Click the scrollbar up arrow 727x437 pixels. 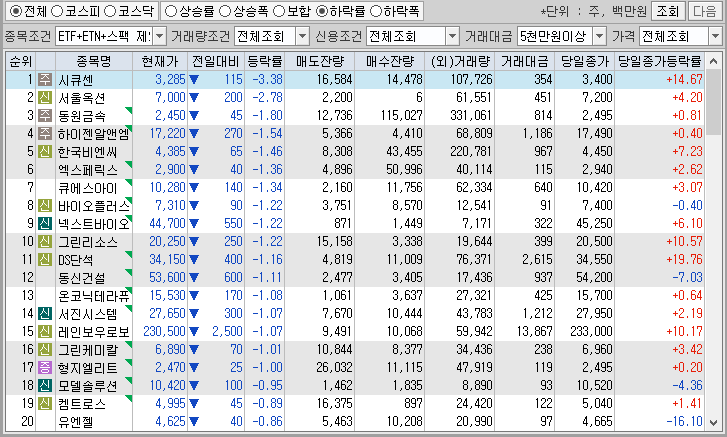[x=714, y=61]
